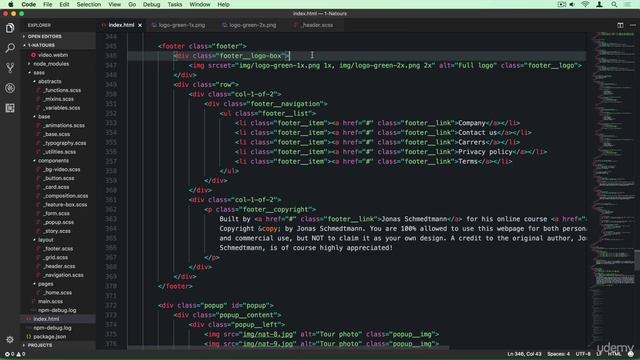Open the Search view in activity bar
Viewport: 640px width, 360px height.
click(10, 48)
